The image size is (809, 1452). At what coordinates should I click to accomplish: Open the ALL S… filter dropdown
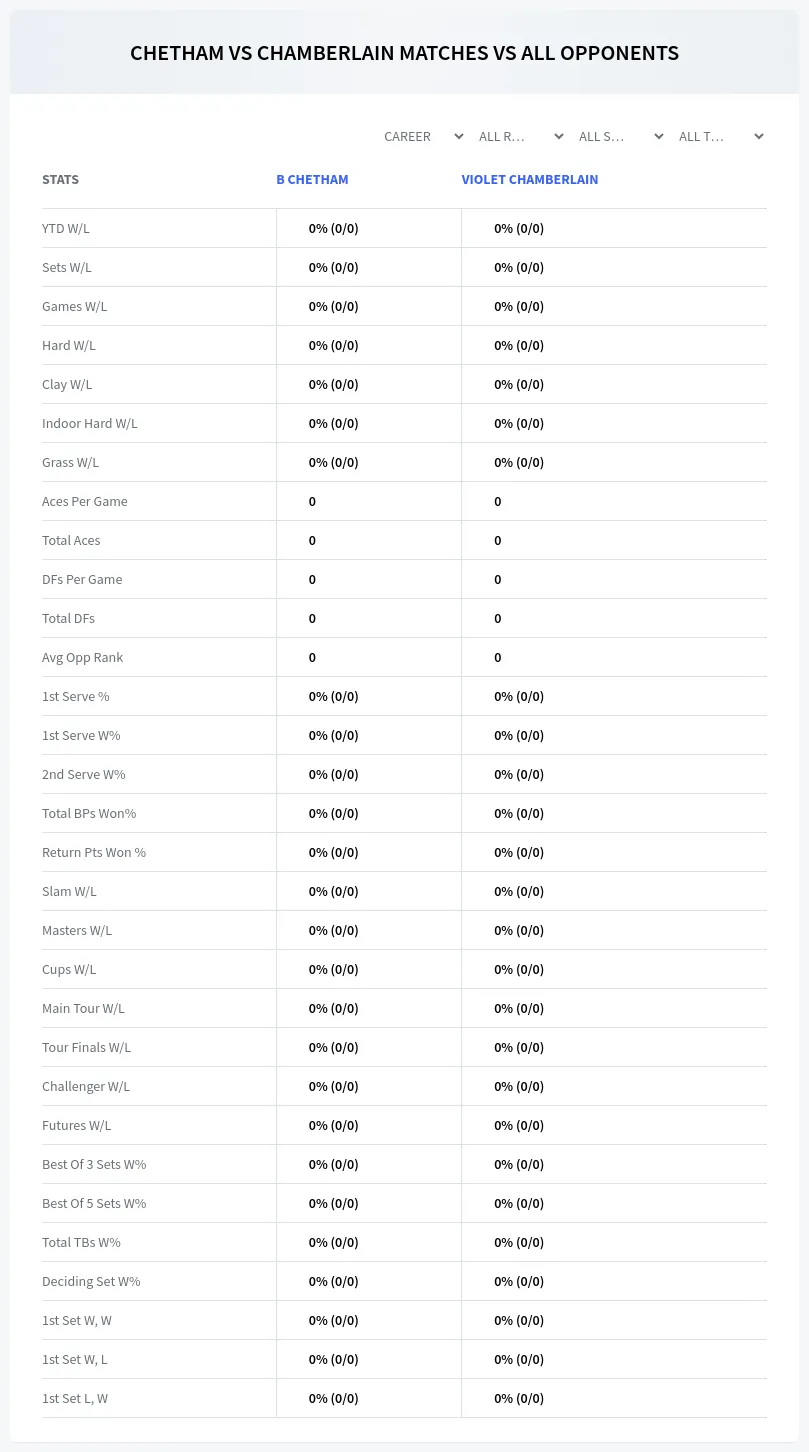click(620, 136)
